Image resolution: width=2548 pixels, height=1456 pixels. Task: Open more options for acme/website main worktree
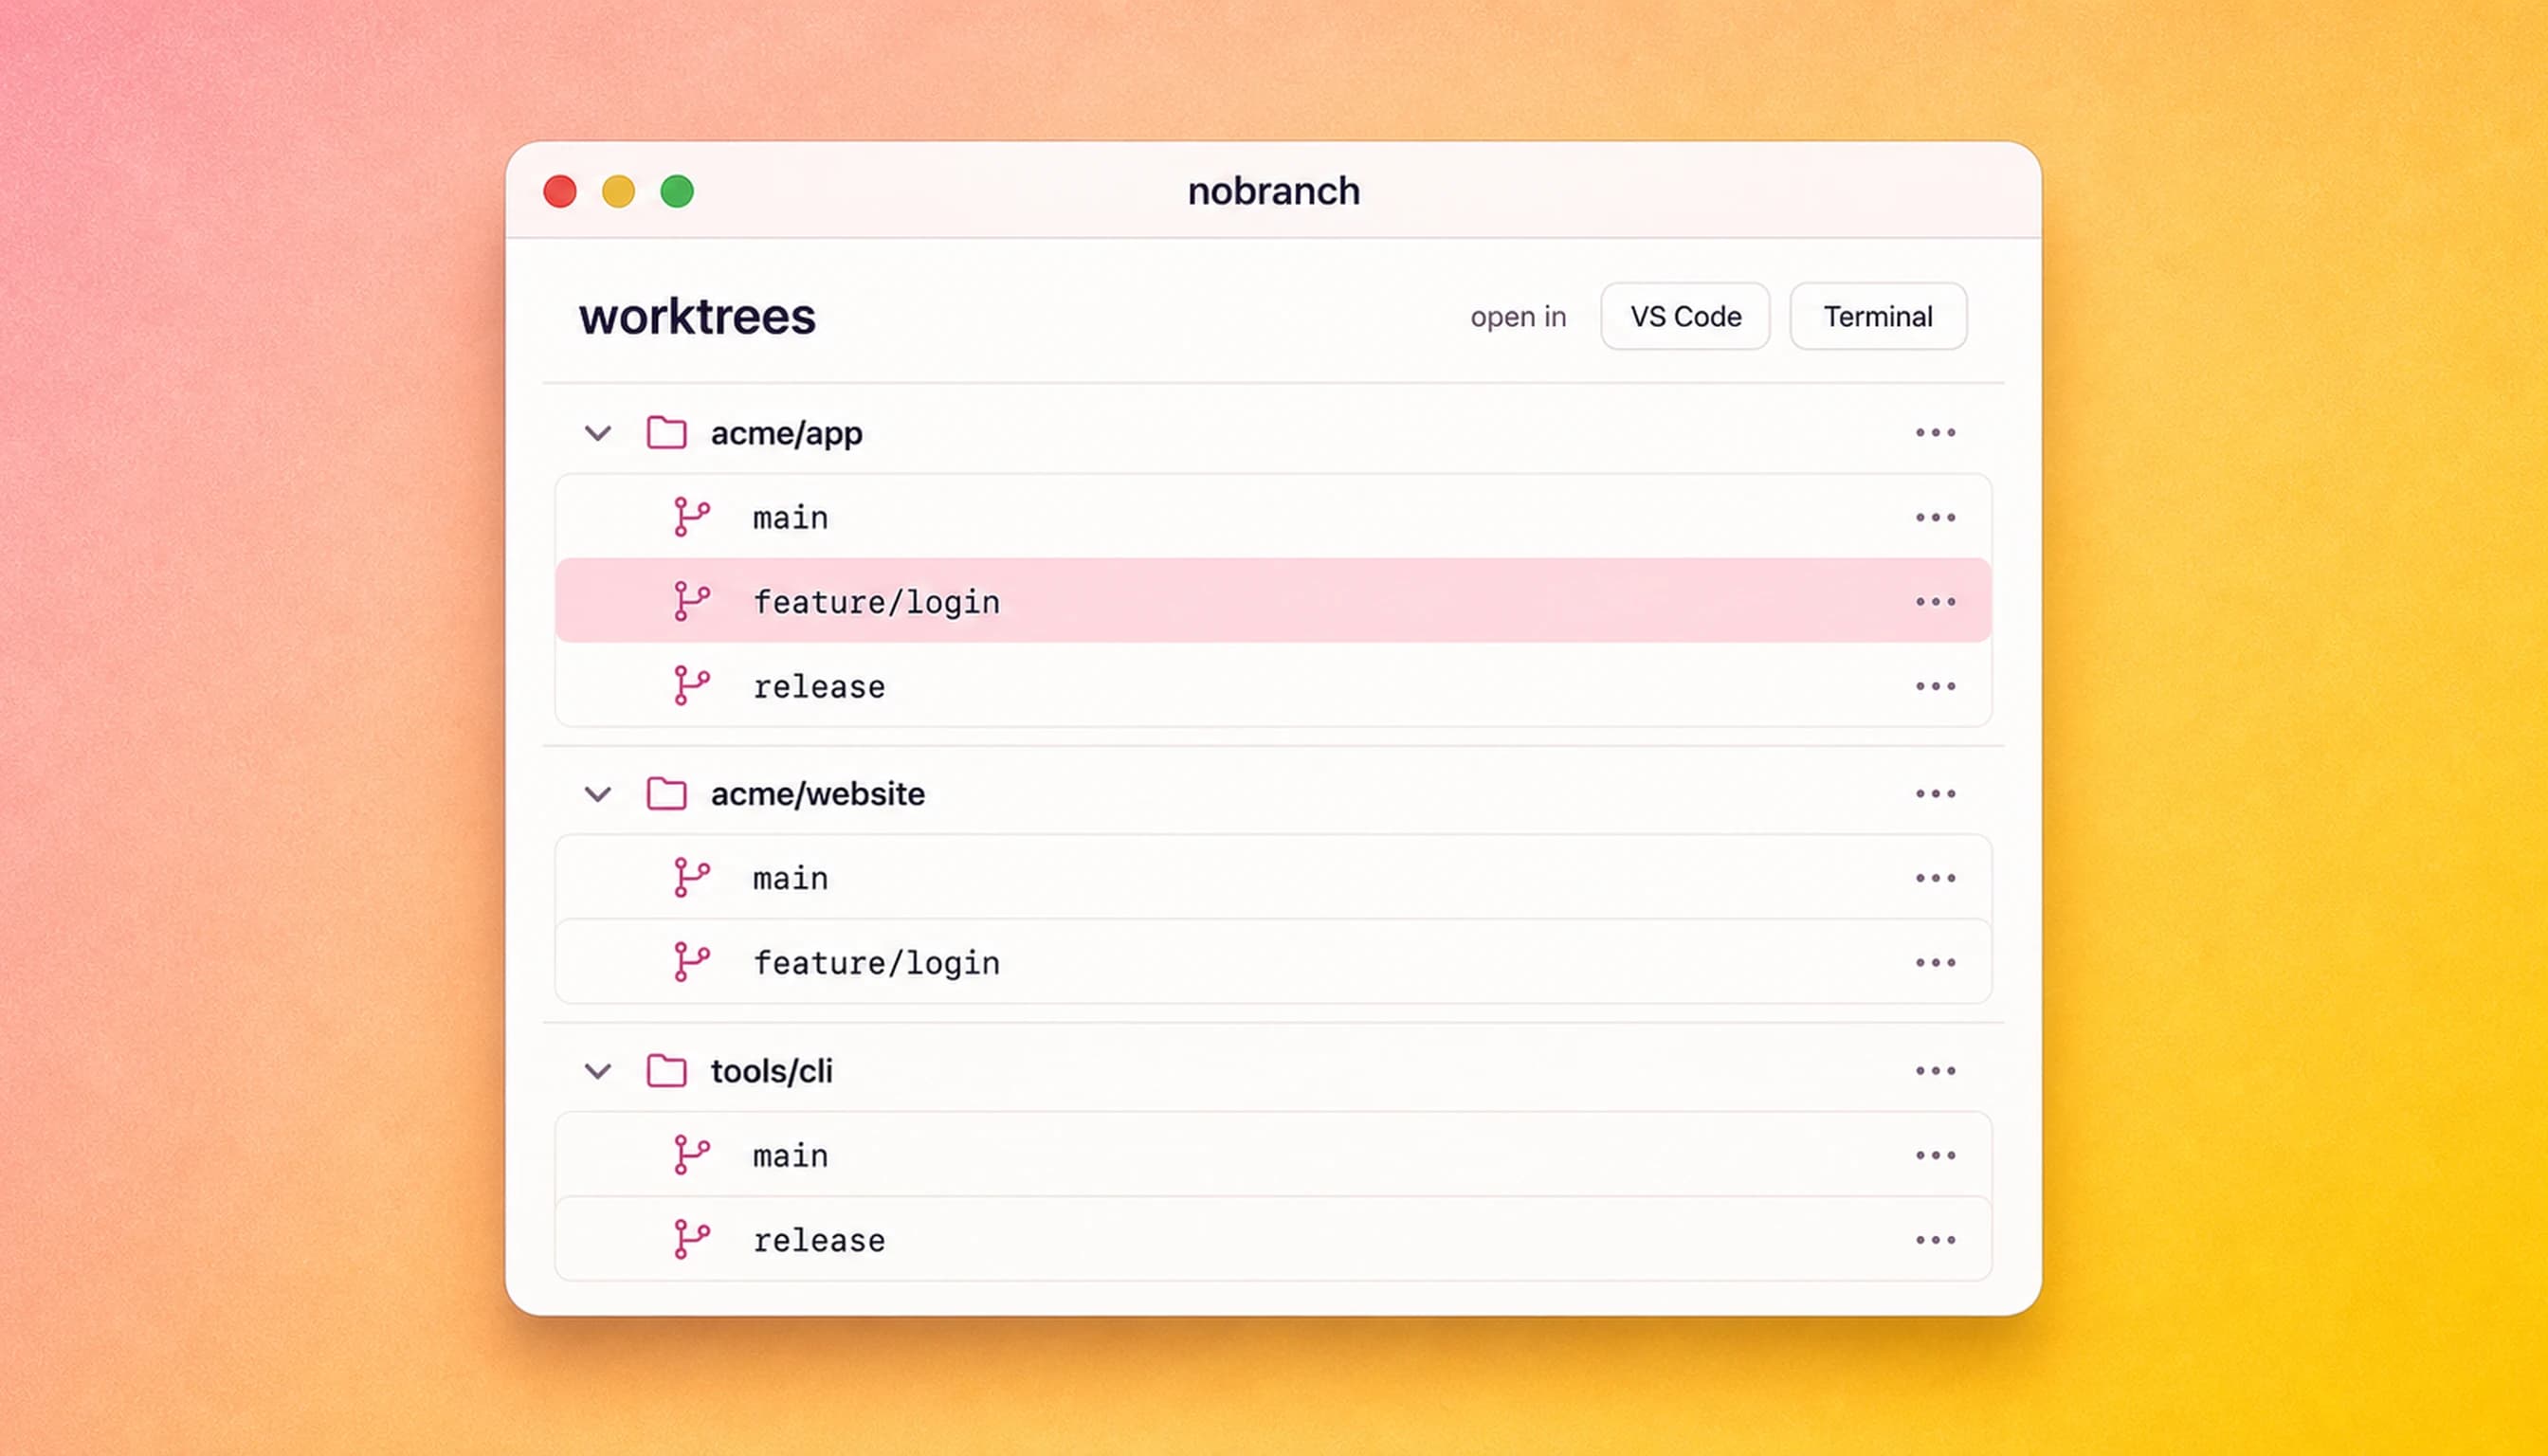click(x=1935, y=879)
